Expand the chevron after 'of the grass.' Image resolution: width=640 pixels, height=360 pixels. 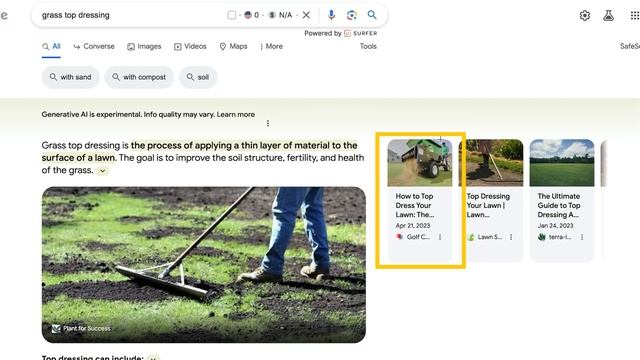(103, 171)
